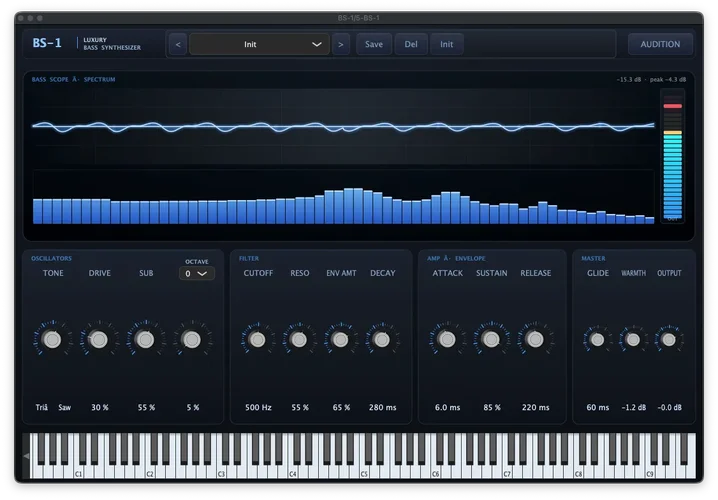This screenshot has height=500, width=718.
Task: Click the oscillator knob showing 5 %
Action: [192, 339]
